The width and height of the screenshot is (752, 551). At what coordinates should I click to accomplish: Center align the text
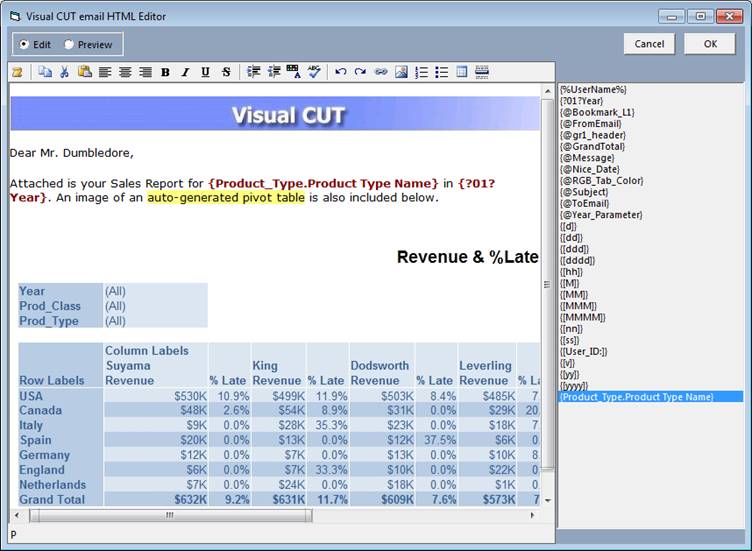(x=125, y=72)
